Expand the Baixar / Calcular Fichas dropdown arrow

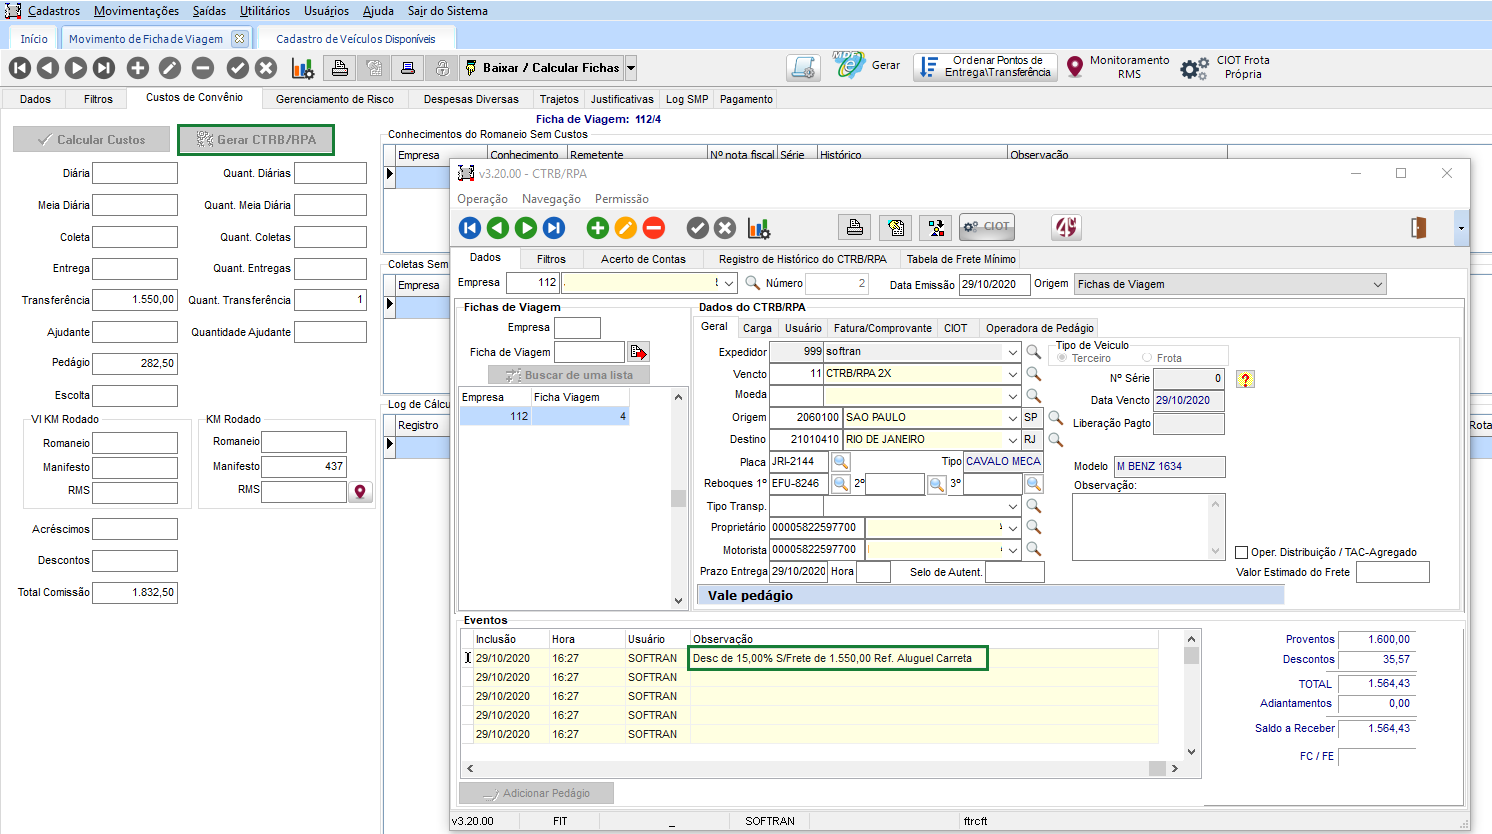631,68
